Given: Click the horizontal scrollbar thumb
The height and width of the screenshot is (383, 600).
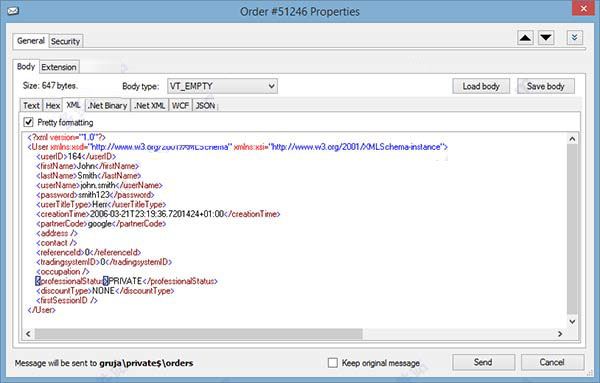Looking at the screenshot, I should (x=199, y=334).
